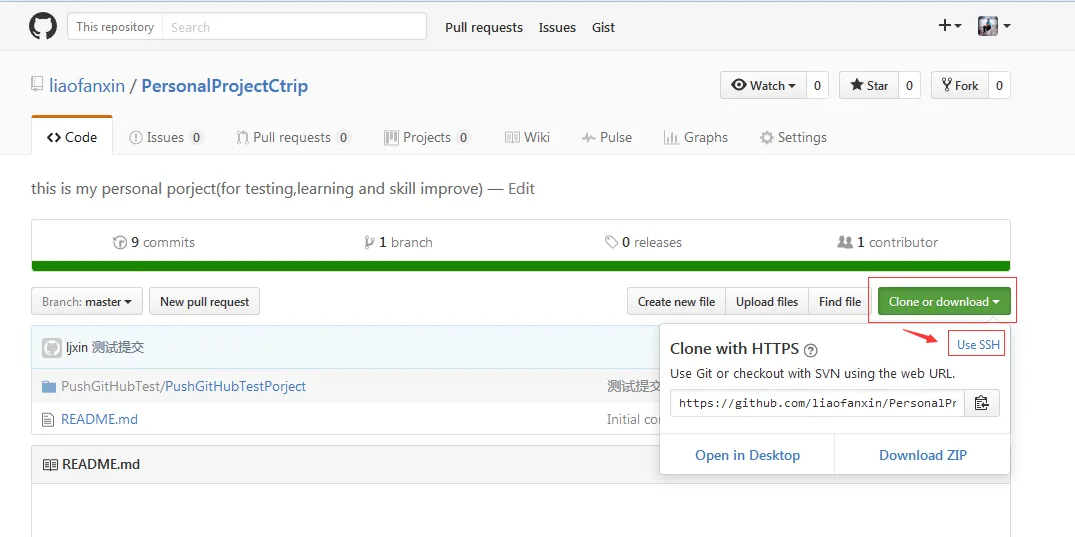Open the PushGitHubTestPorject folder link
The image size is (1075, 537).
(236, 387)
